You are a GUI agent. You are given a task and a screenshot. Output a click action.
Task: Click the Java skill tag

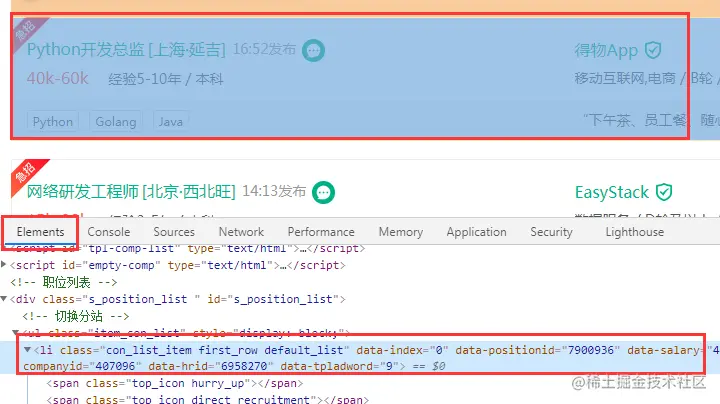pyautogui.click(x=171, y=122)
